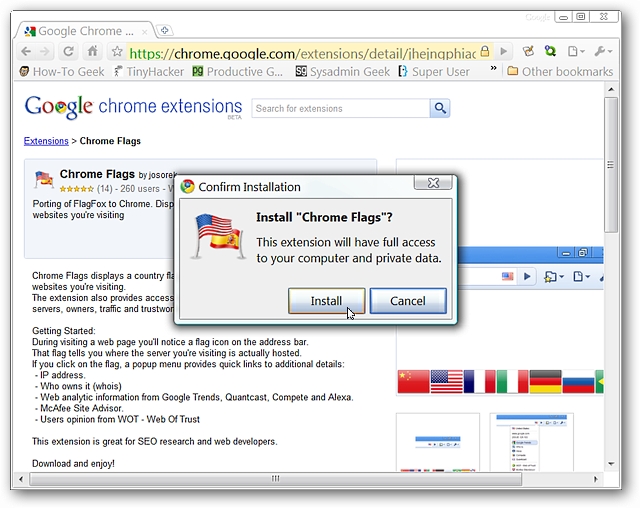This screenshot has height=508, width=640.
Task: Reload the current page
Action: pos(69,51)
